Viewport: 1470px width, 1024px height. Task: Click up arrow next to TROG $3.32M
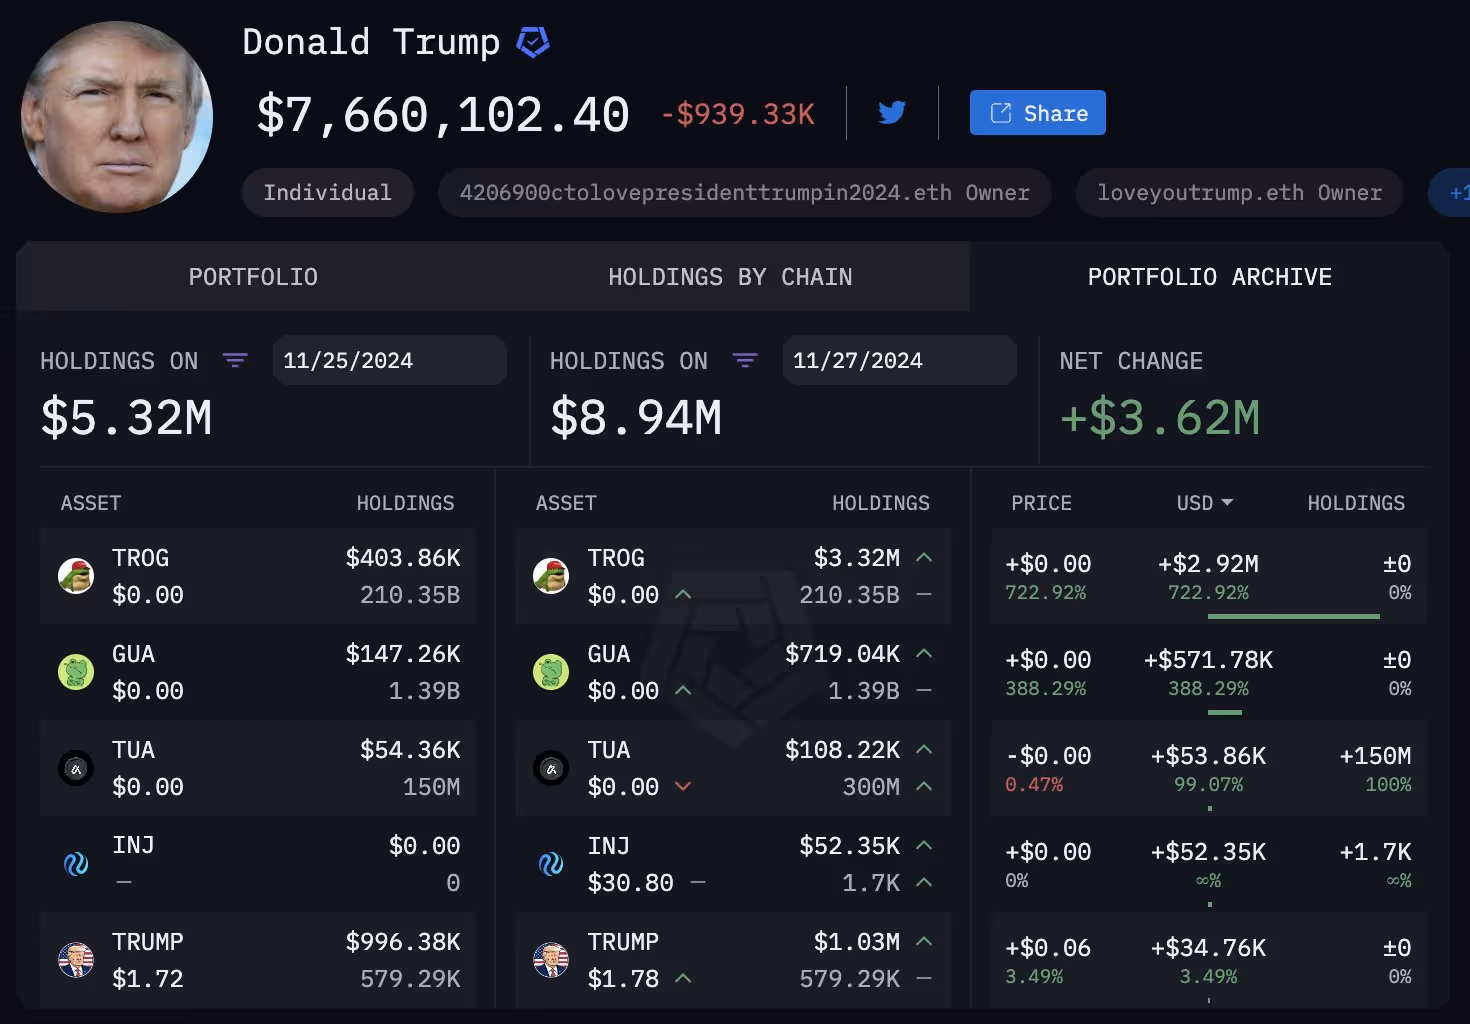(x=924, y=557)
